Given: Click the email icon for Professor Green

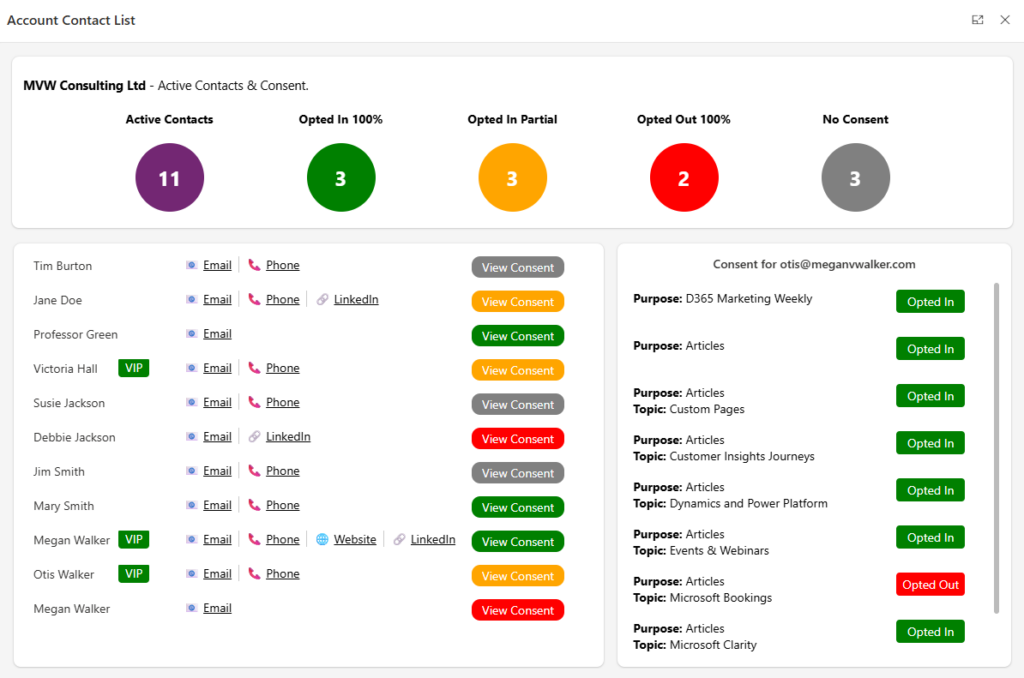Looking at the screenshot, I should pos(191,334).
